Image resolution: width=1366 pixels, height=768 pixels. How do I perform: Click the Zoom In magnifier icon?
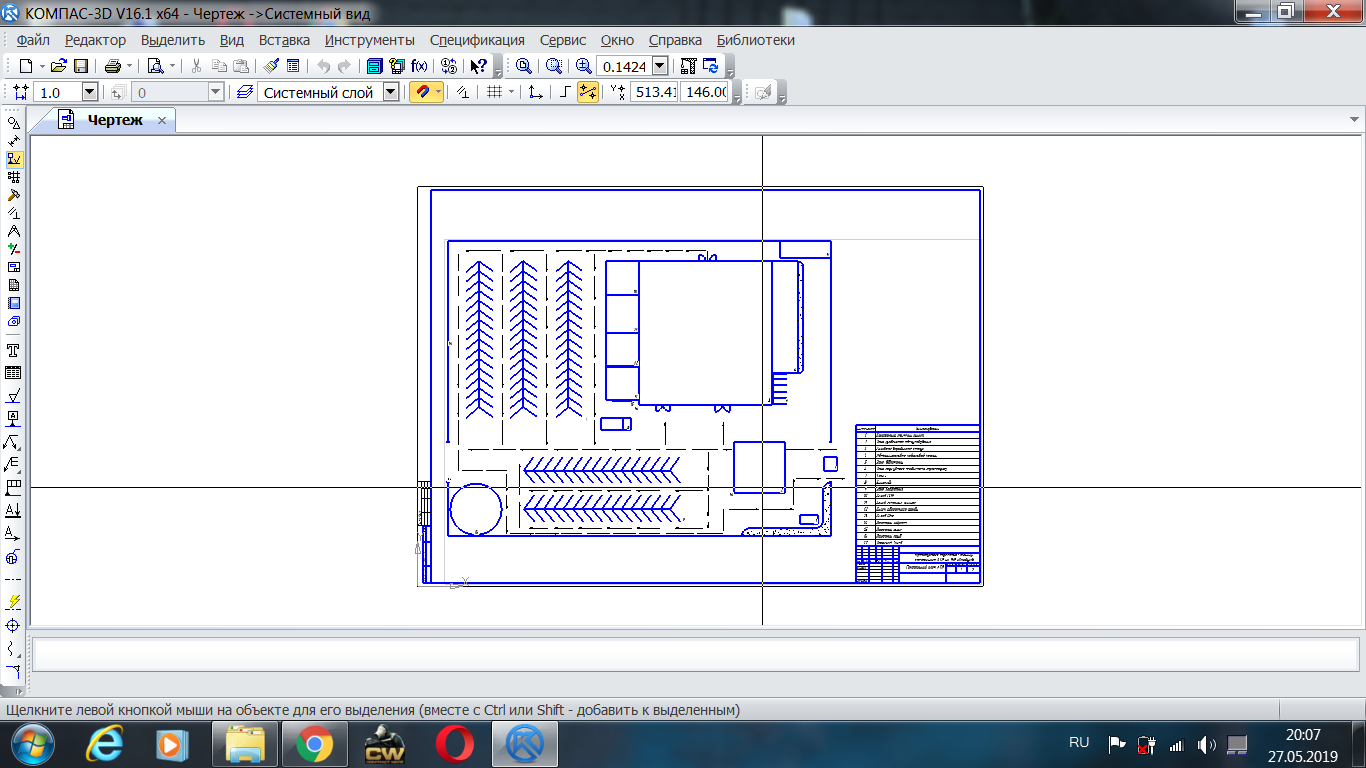(584, 66)
